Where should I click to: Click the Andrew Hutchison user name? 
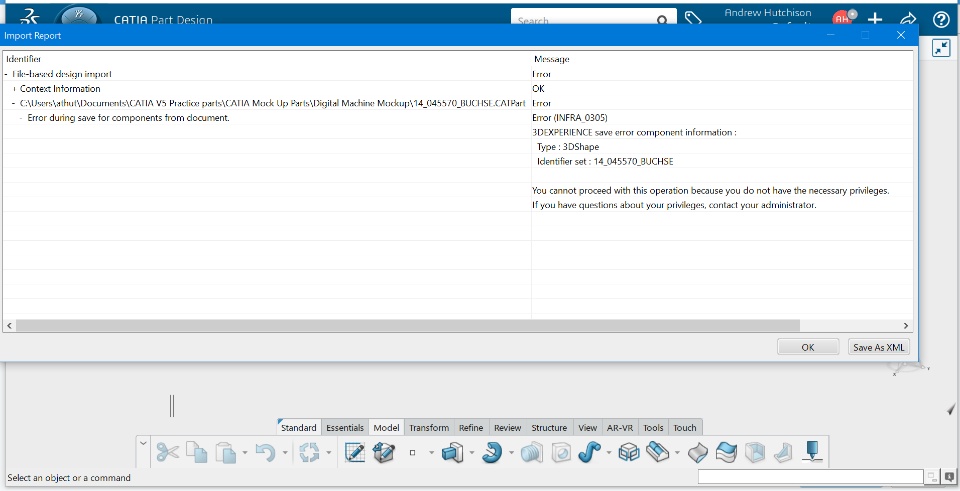pos(767,12)
